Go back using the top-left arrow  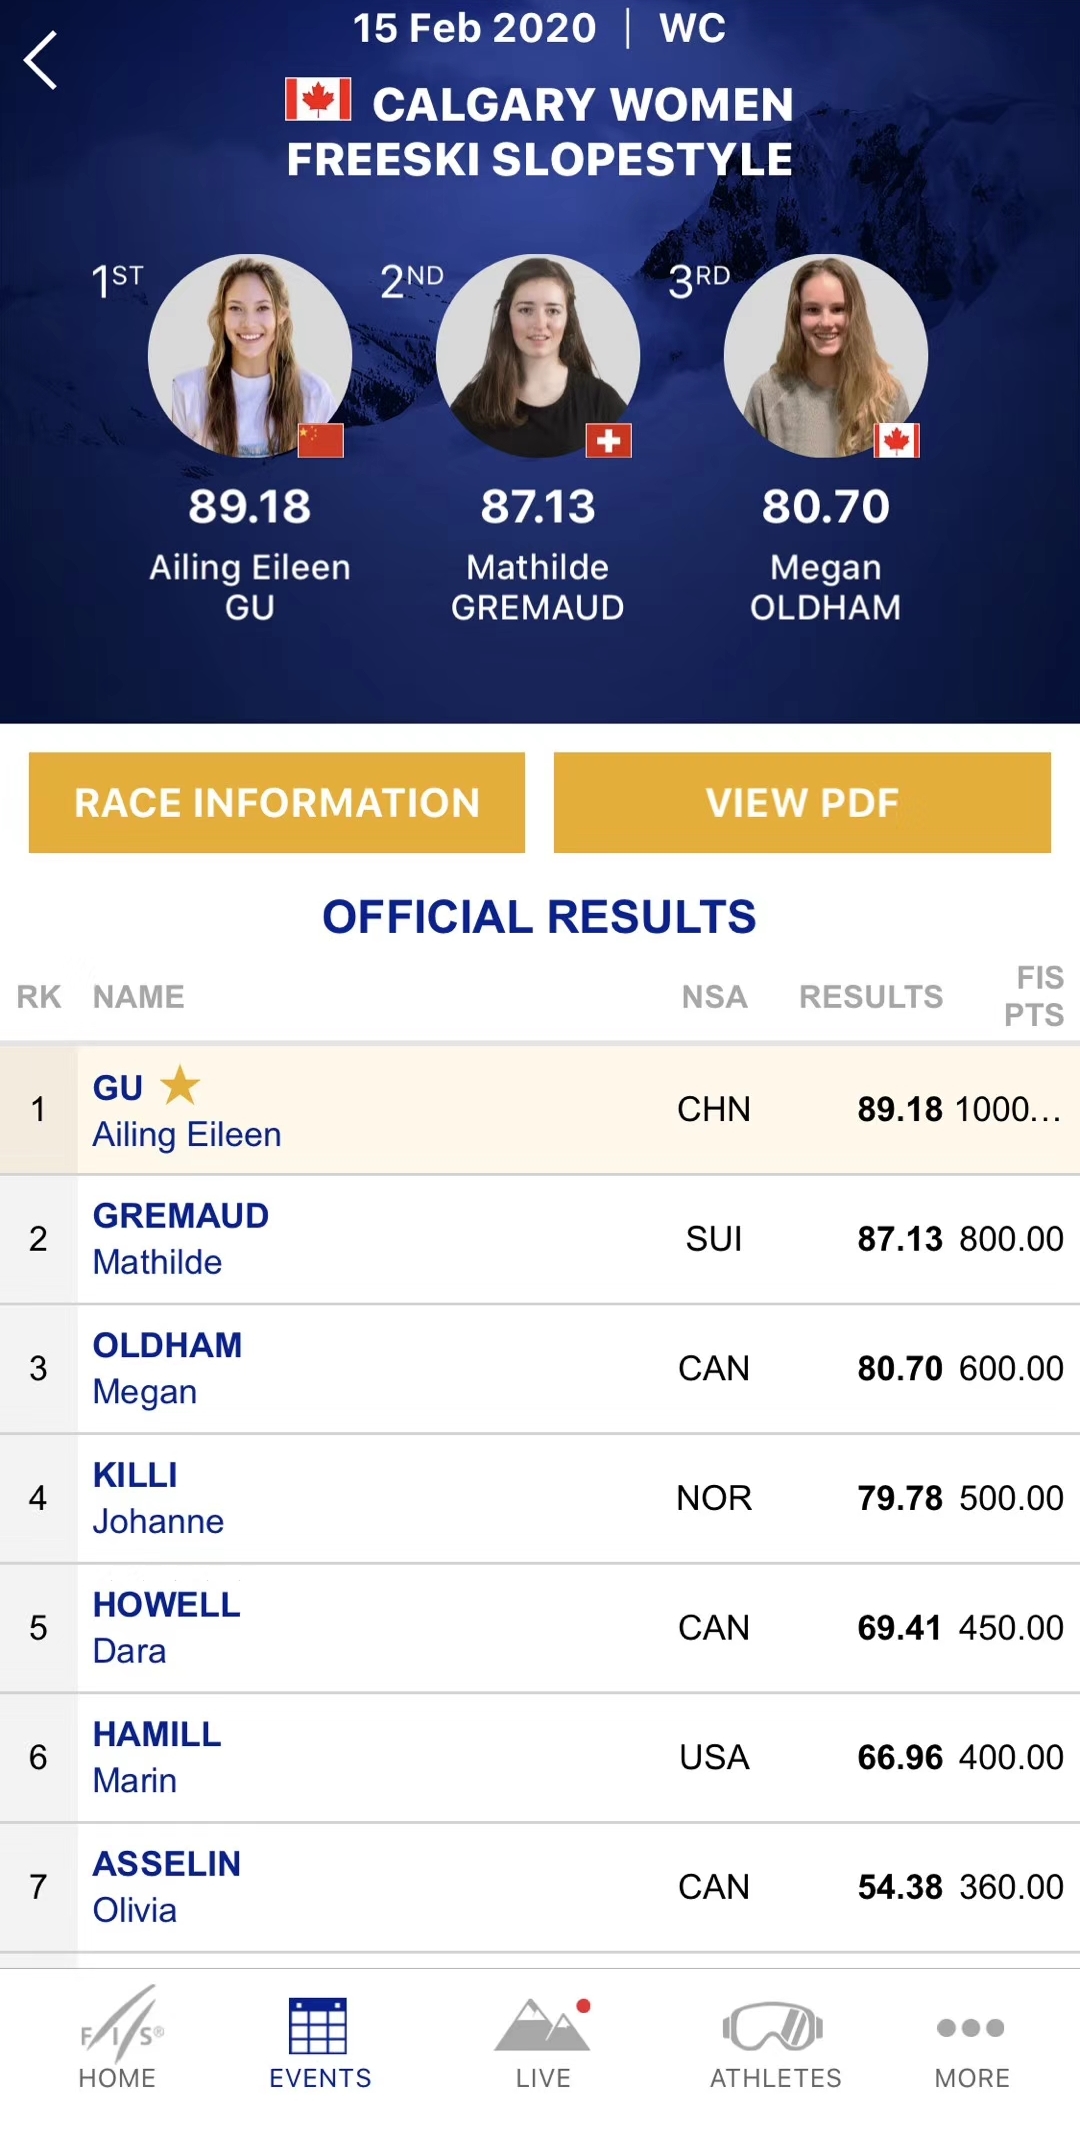(x=41, y=61)
